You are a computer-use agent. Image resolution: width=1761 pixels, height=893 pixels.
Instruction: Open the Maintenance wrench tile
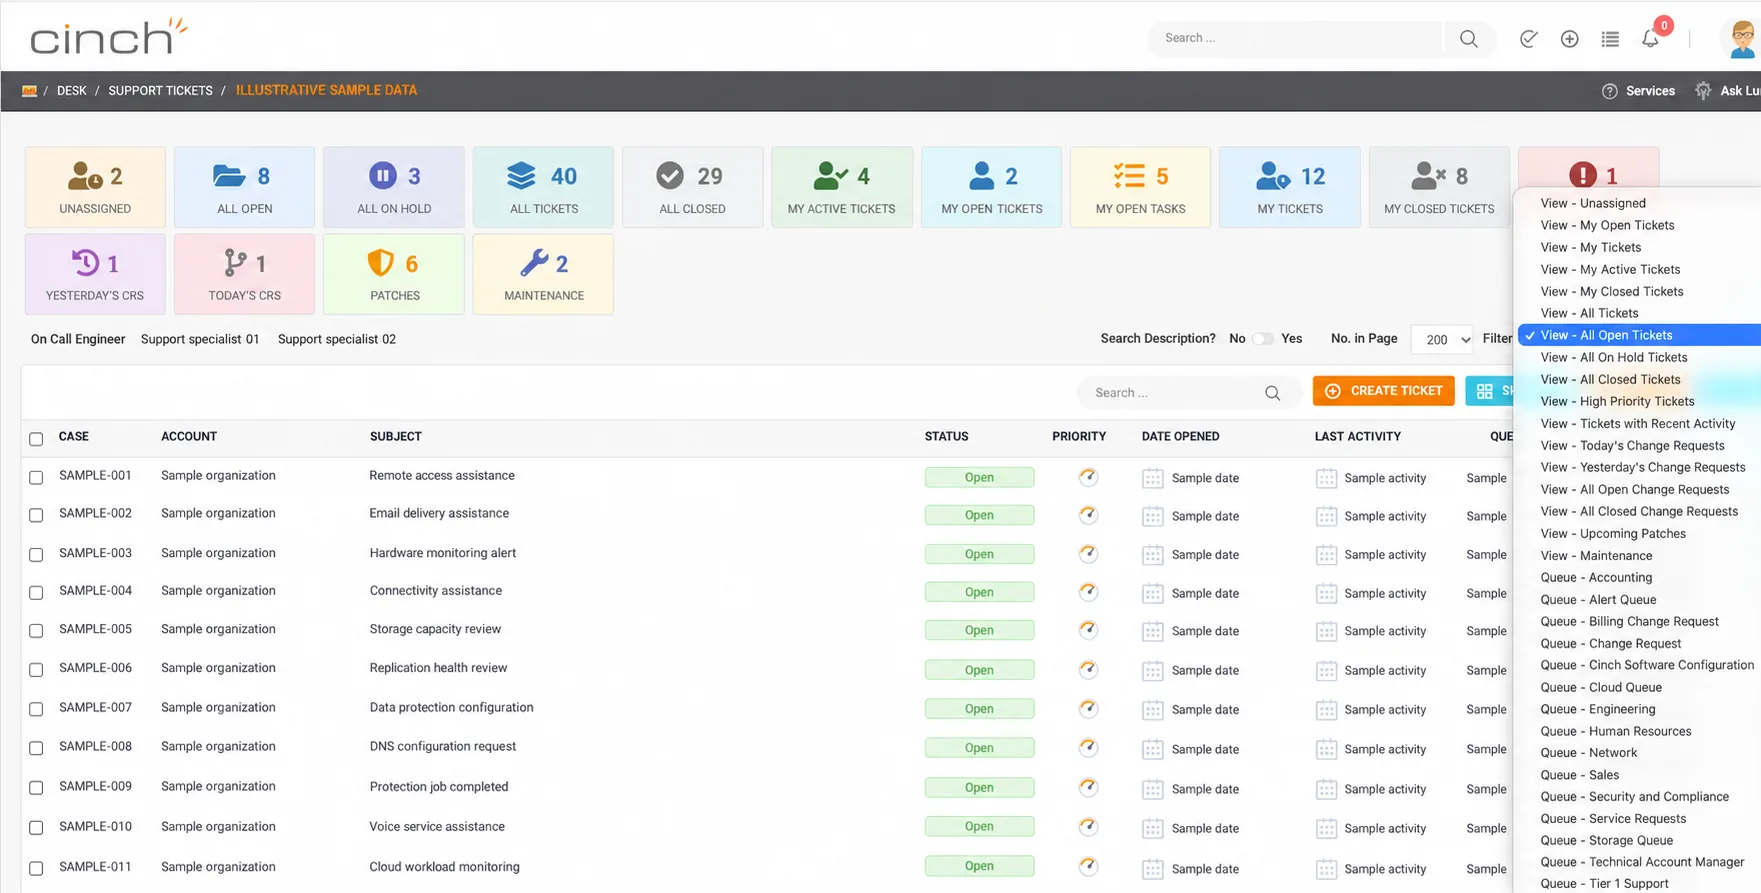click(x=543, y=274)
